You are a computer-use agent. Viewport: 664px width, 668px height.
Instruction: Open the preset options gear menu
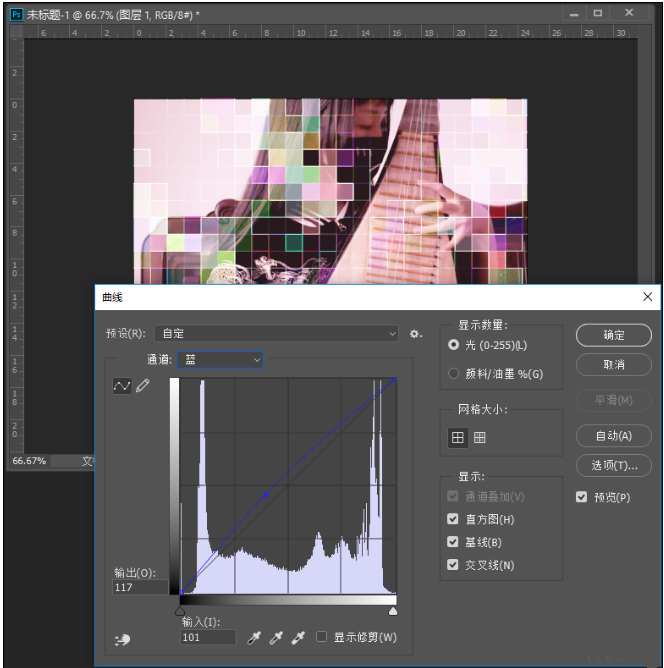416,334
